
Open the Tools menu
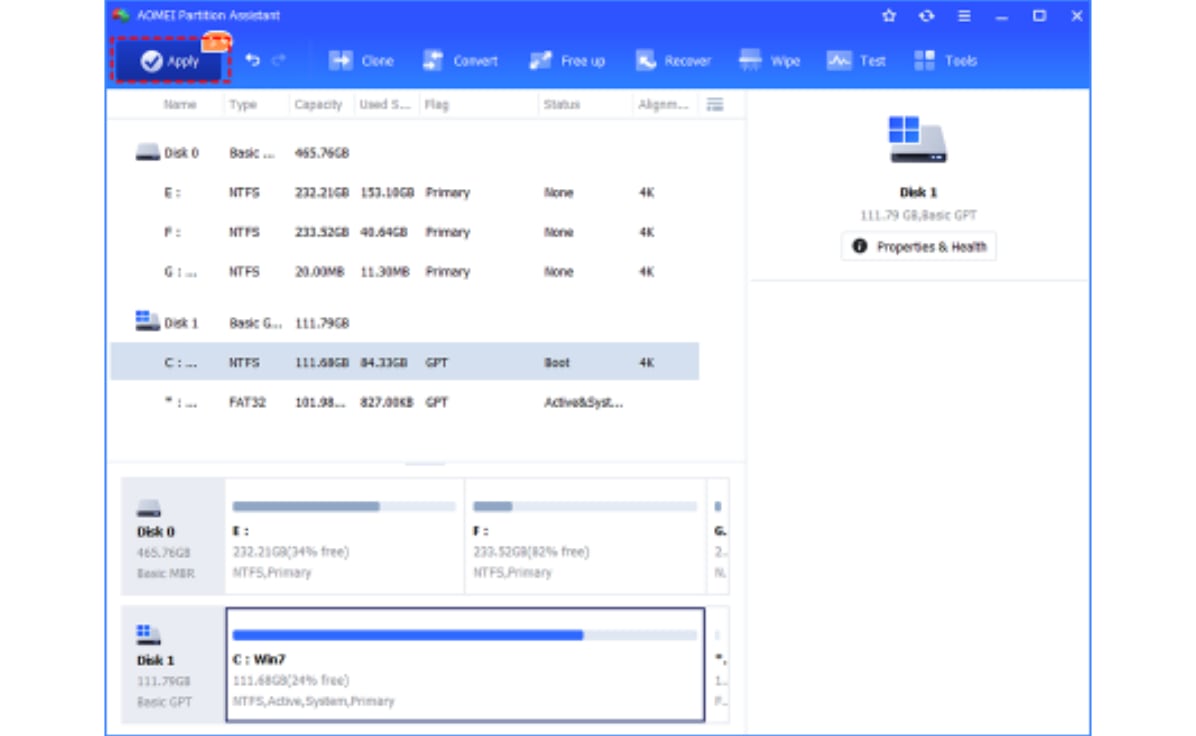pyautogui.click(x=945, y=60)
